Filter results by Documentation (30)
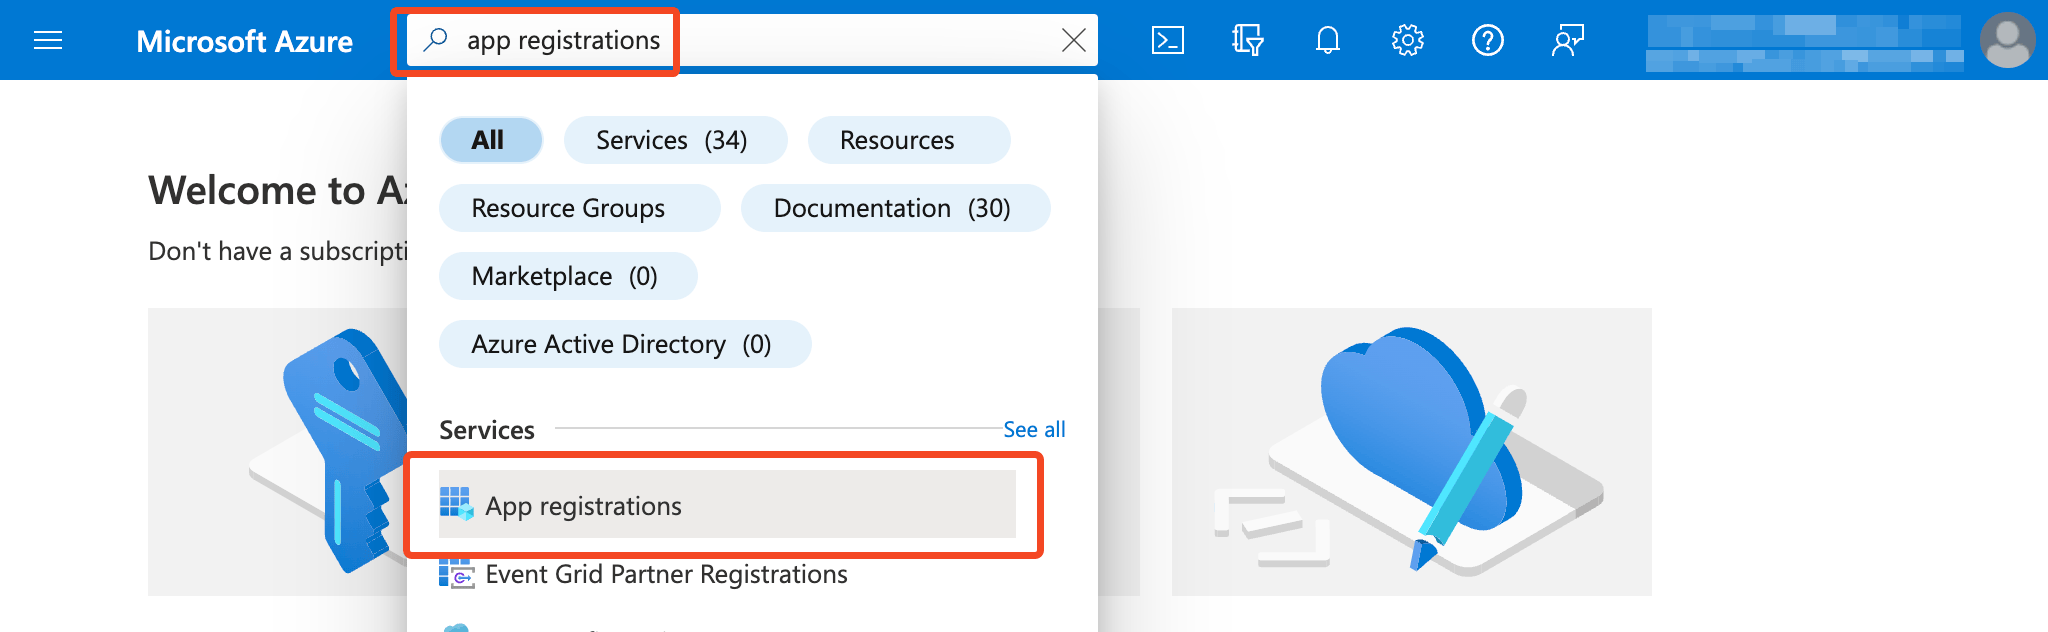This screenshot has height=632, width=2048. 895,208
